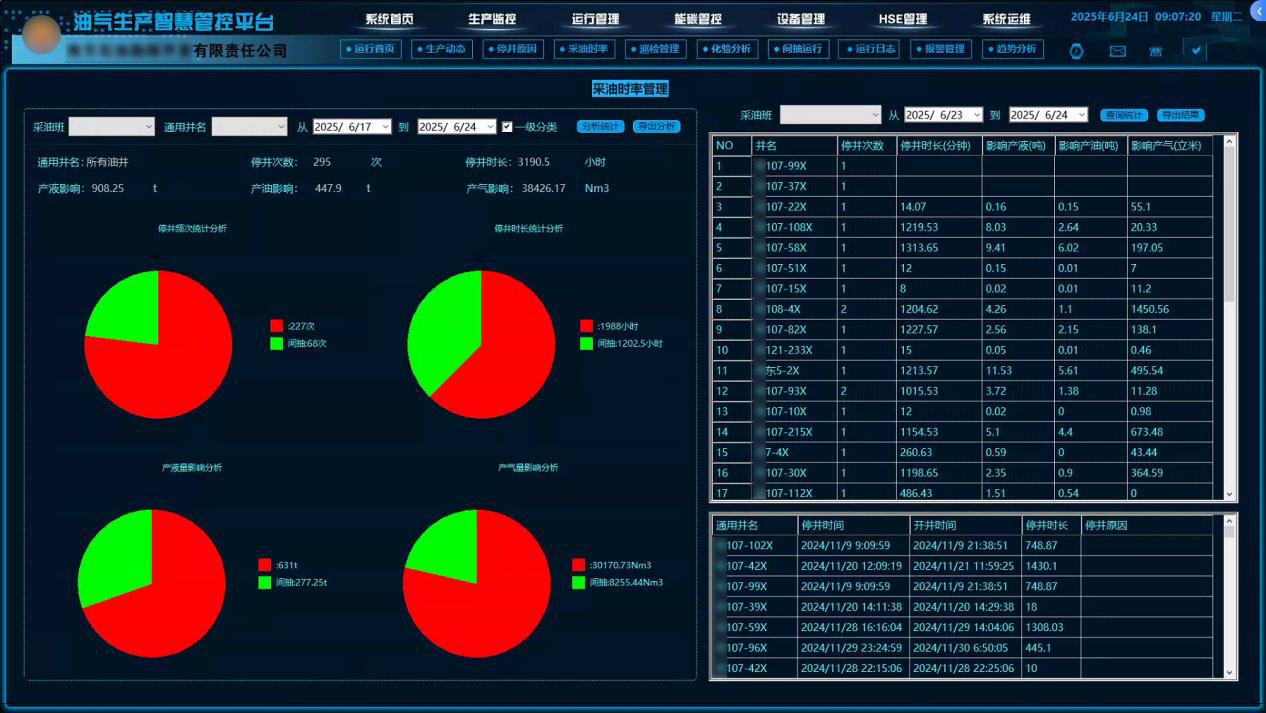The height and width of the screenshot is (713, 1266).
Task: Switch to the 运行首页 tab
Action: [370, 49]
